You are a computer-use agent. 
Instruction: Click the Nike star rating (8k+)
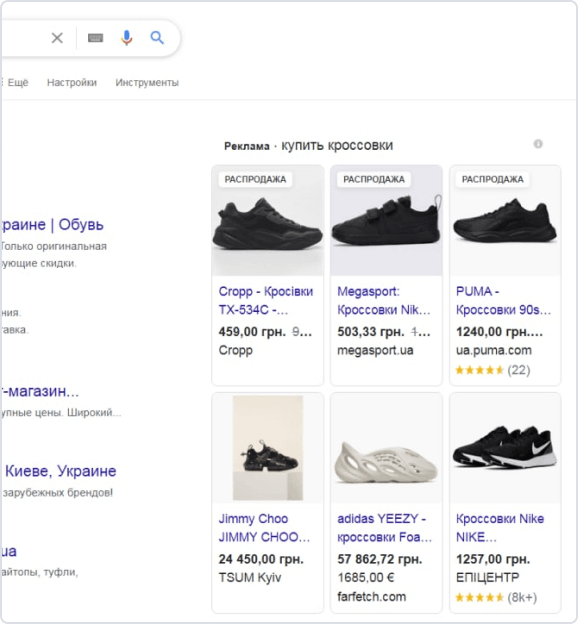pos(496,597)
